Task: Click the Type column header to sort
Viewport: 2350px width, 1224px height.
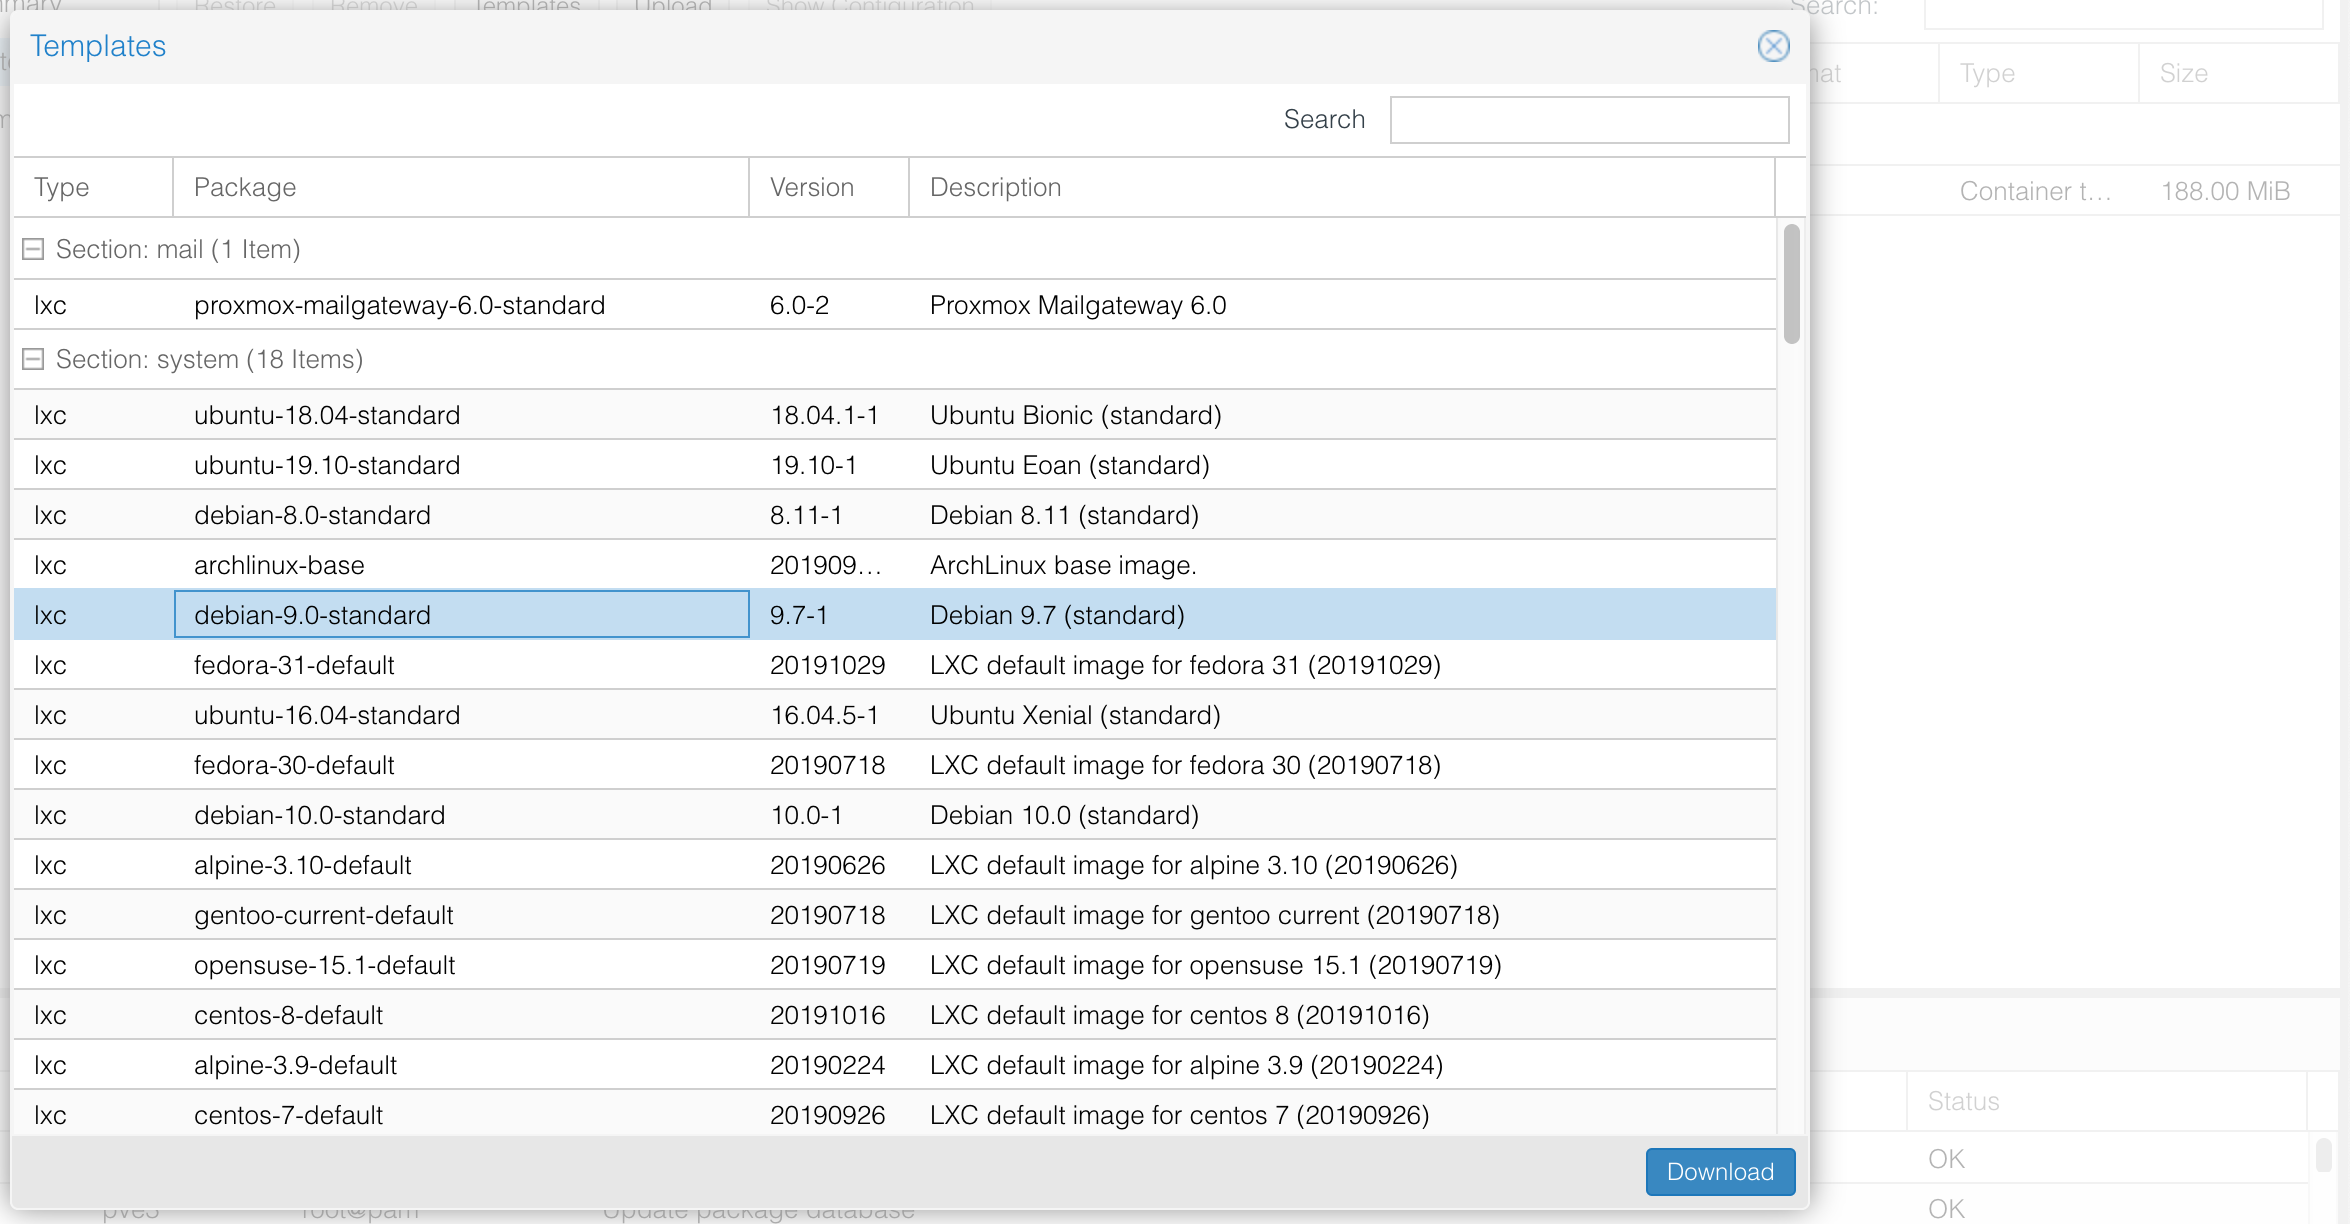Action: 59,186
